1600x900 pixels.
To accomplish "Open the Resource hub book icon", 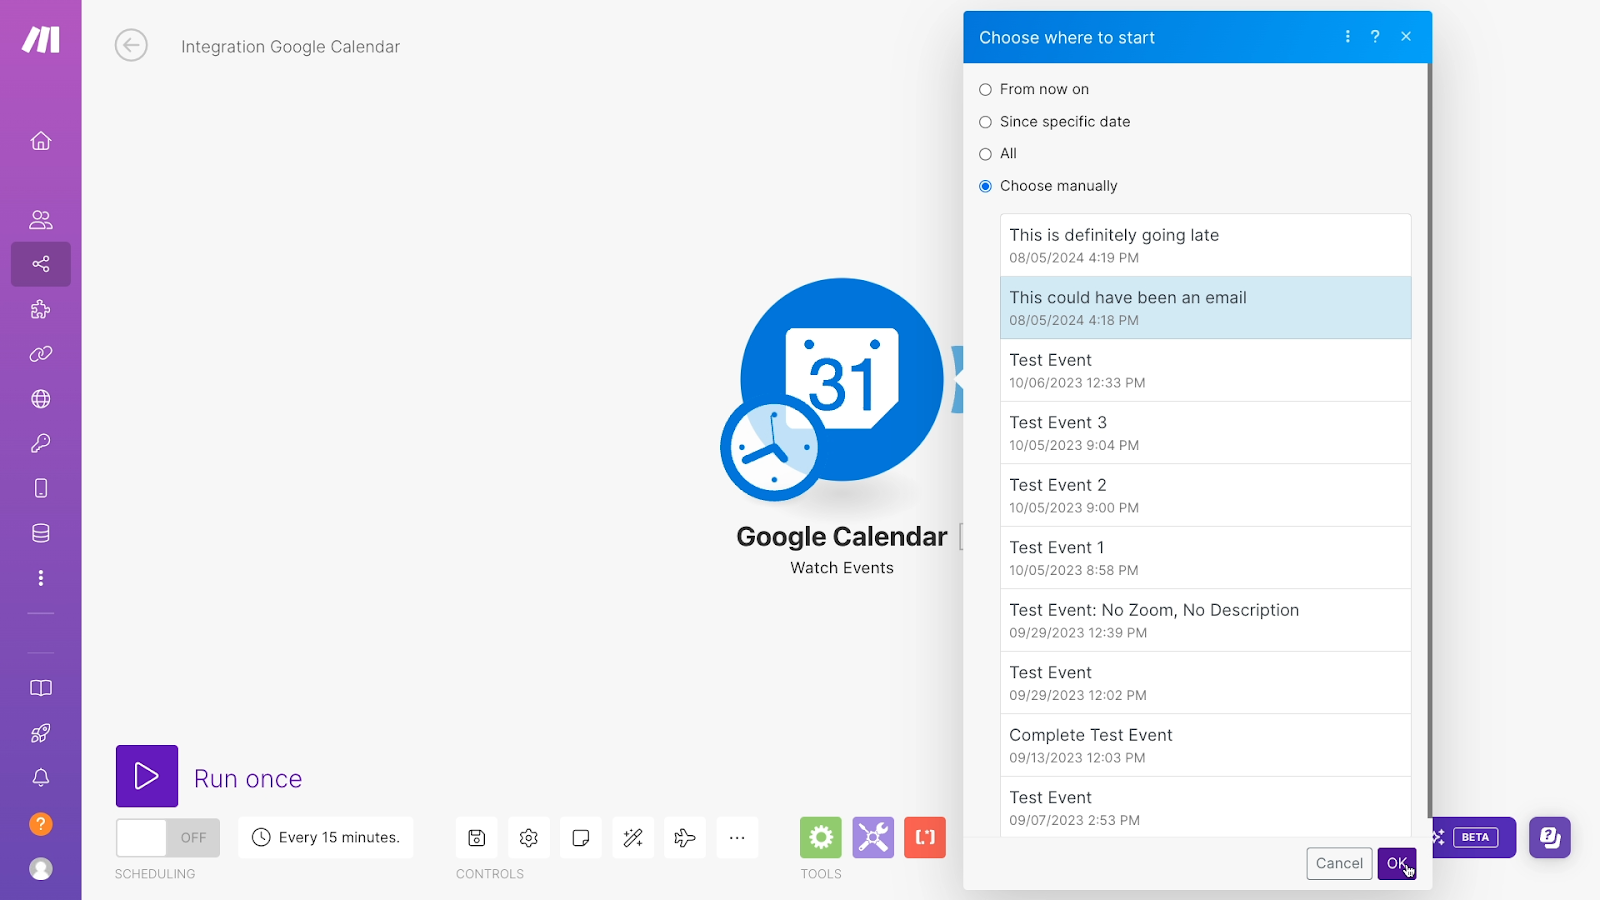I will (x=41, y=688).
